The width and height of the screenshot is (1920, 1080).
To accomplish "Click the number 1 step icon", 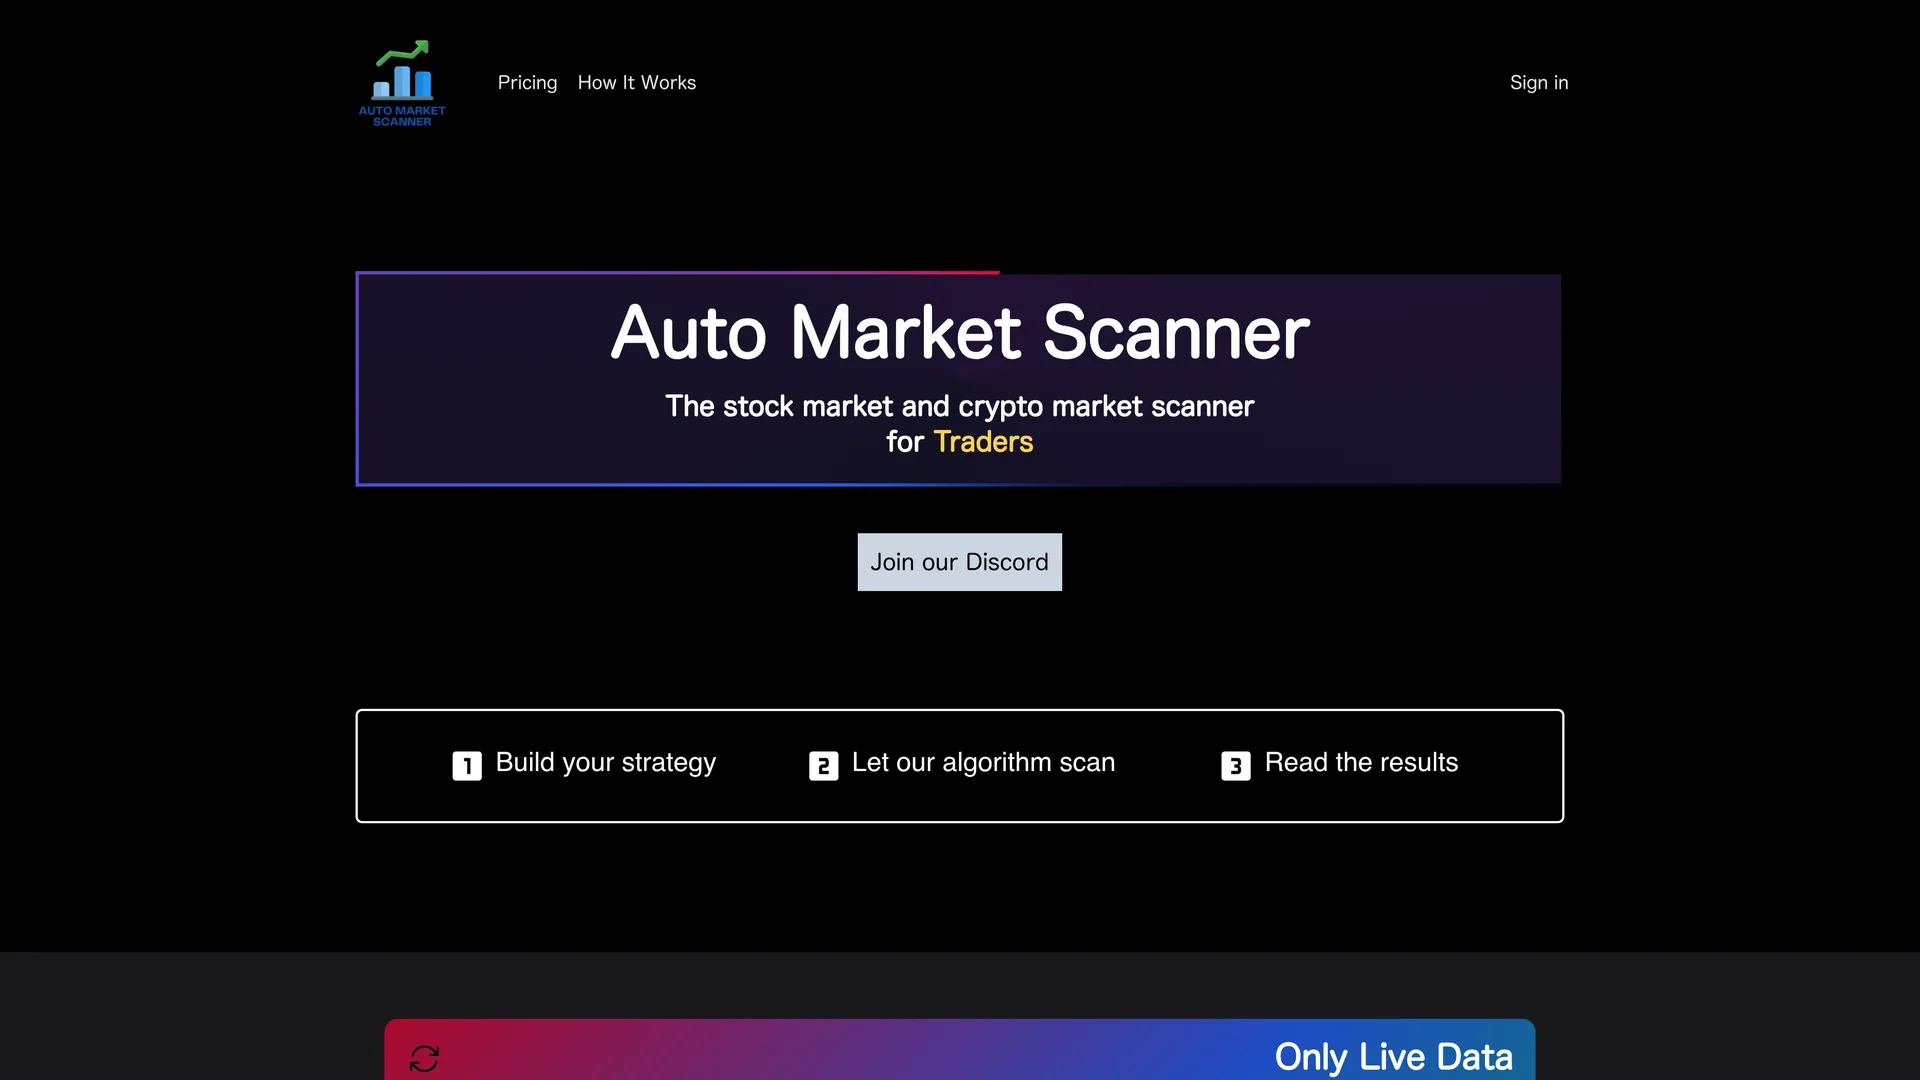I will [x=467, y=766].
